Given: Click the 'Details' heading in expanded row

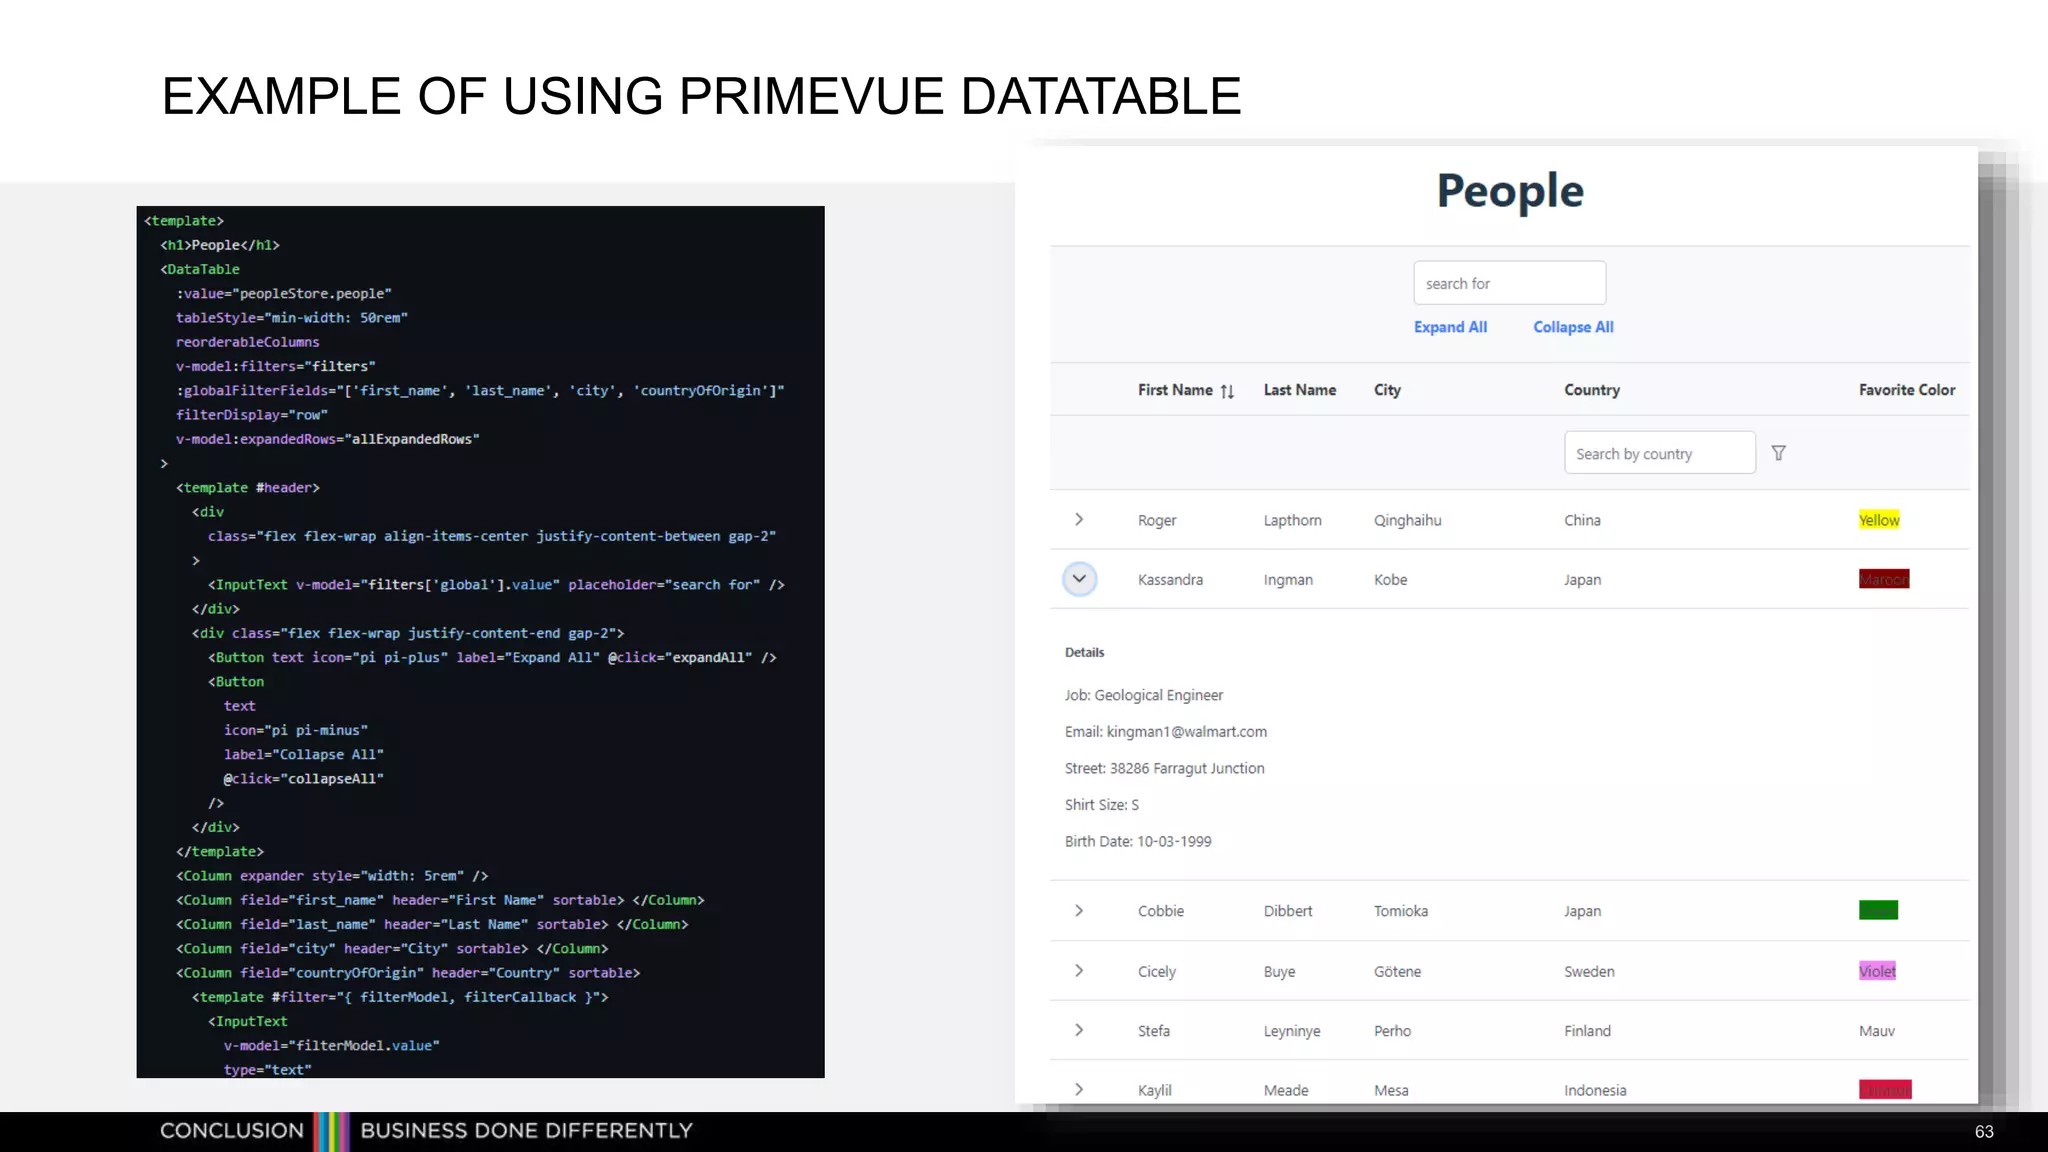Looking at the screenshot, I should point(1084,652).
